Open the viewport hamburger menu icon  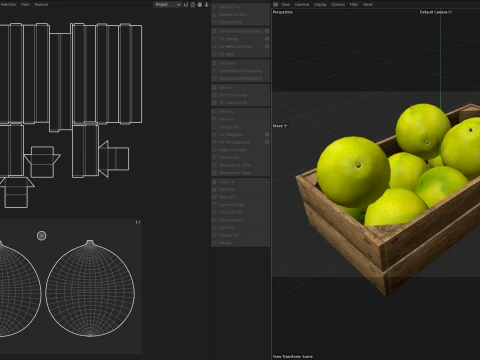point(276,5)
